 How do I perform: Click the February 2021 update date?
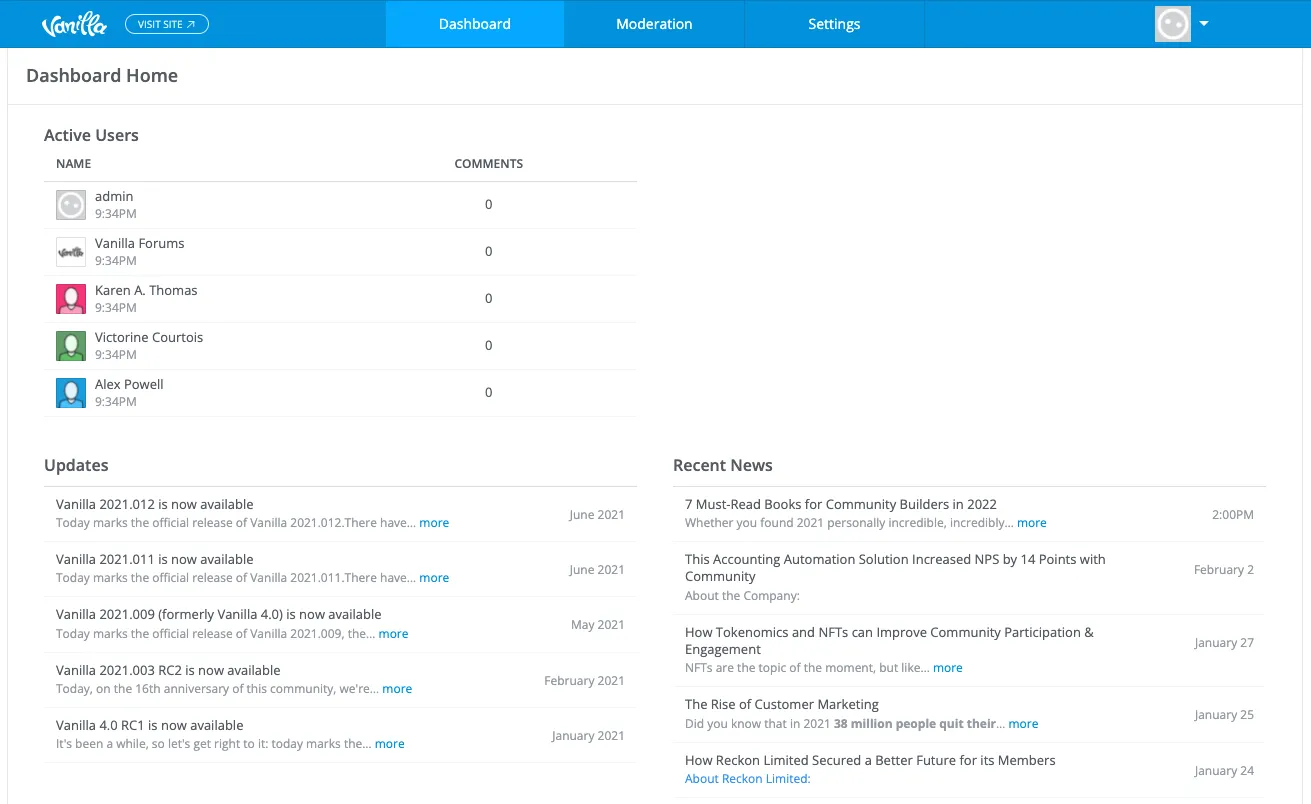(584, 681)
